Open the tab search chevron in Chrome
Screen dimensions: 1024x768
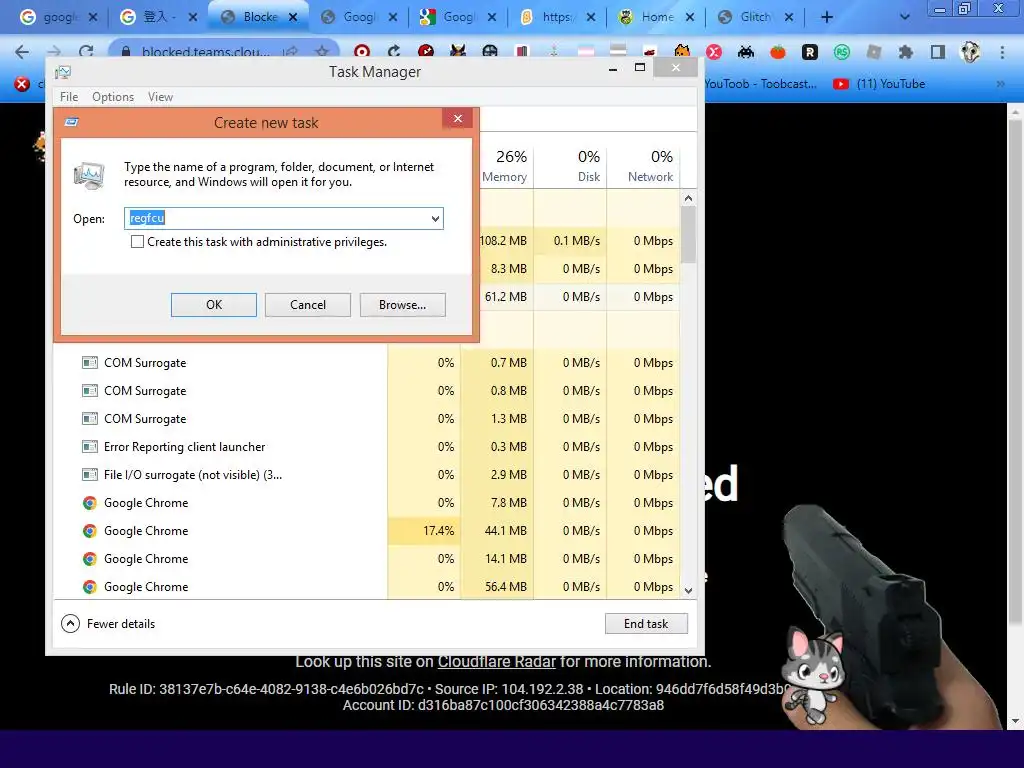tap(904, 17)
